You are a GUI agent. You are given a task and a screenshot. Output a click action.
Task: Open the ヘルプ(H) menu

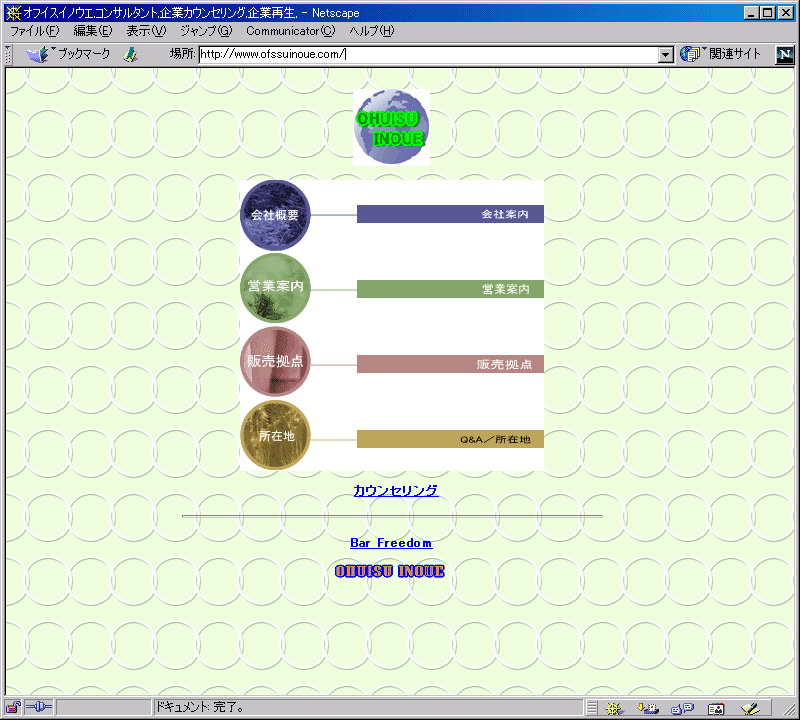pyautogui.click(x=371, y=31)
